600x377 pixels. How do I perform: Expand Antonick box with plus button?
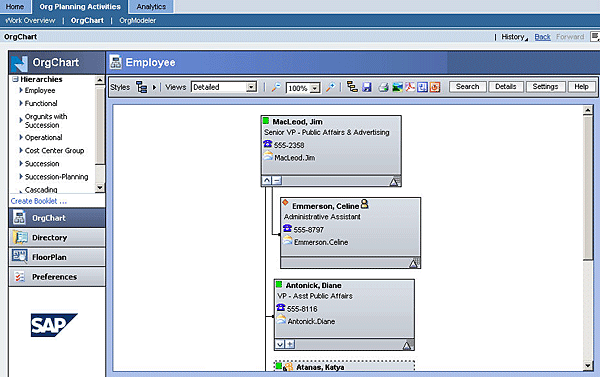pos(290,344)
